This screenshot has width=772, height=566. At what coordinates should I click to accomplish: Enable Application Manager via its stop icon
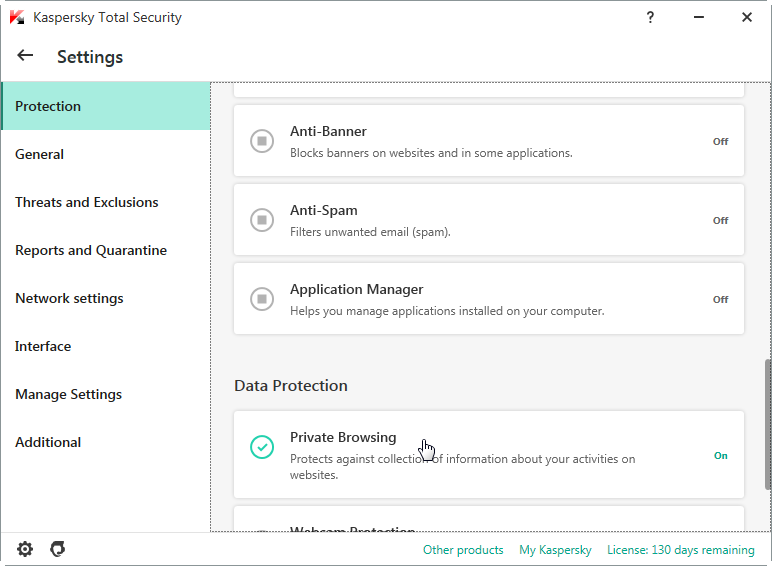(x=262, y=299)
